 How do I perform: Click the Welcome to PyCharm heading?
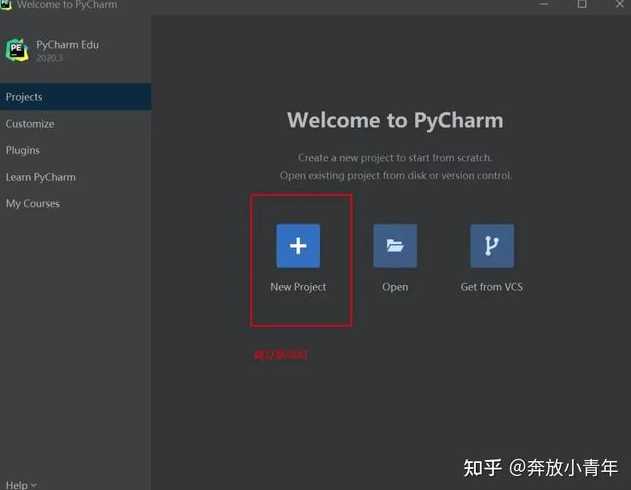click(x=395, y=120)
